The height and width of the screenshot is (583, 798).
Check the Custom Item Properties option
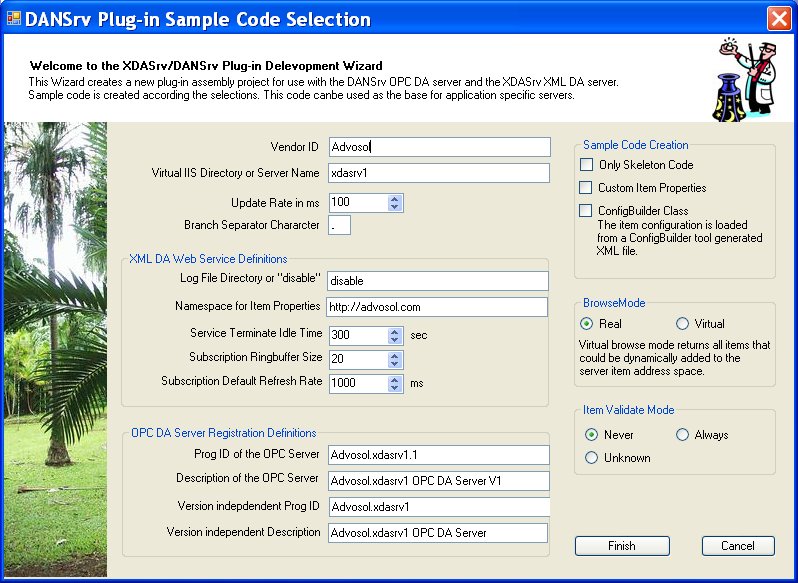tap(586, 188)
